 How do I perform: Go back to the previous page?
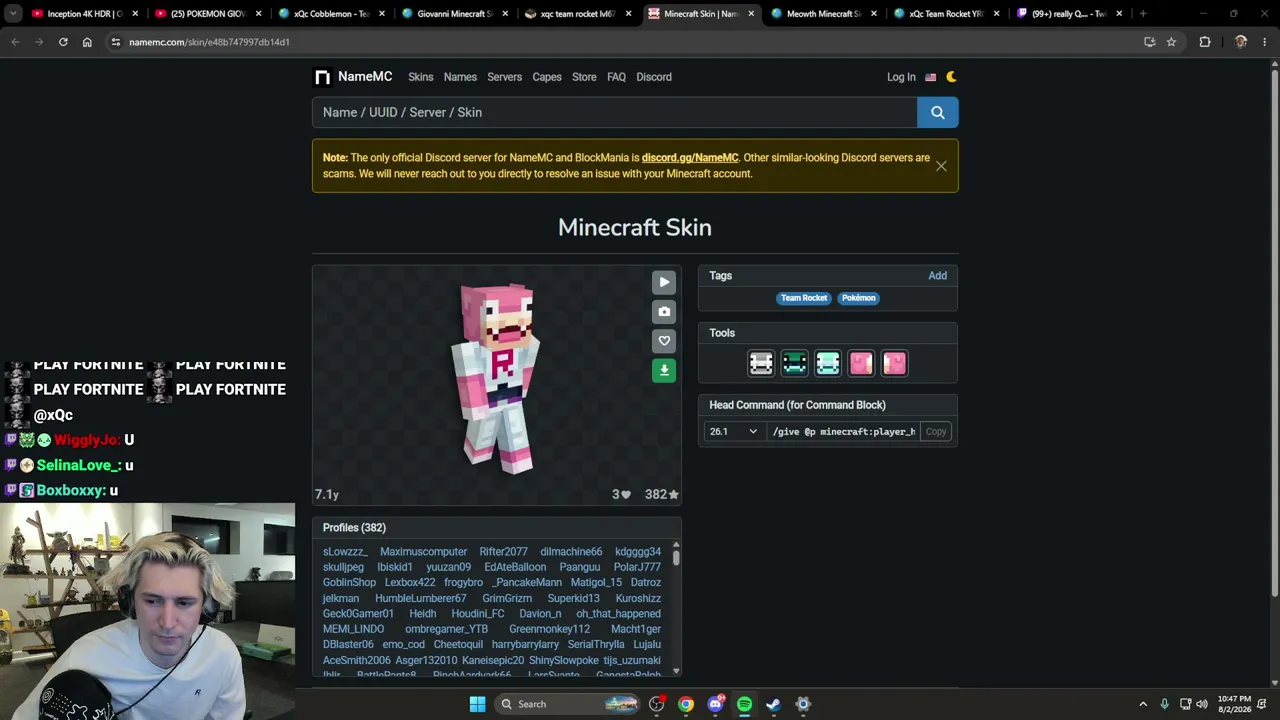(x=15, y=42)
